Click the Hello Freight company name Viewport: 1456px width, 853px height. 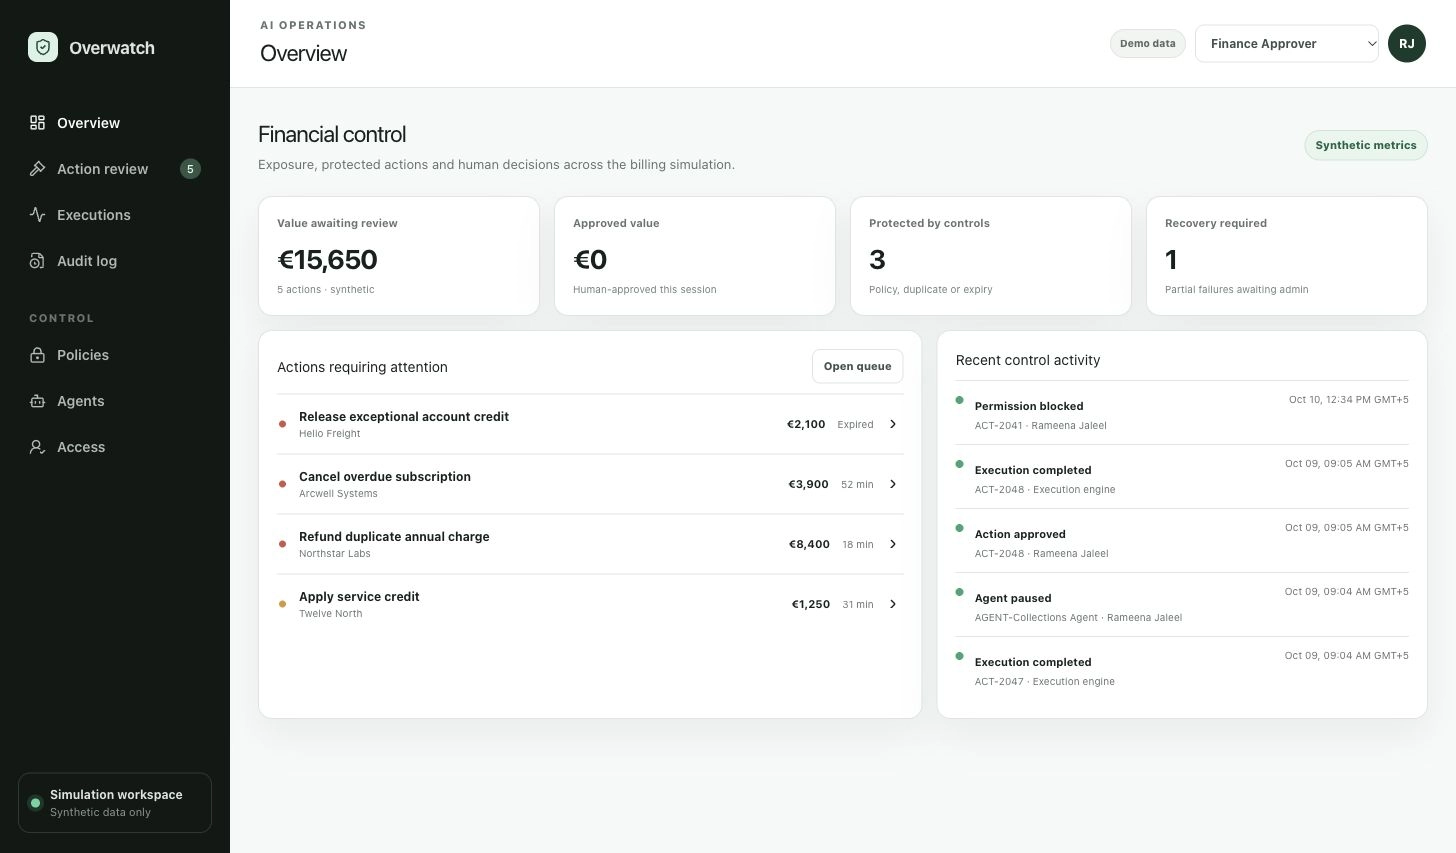click(x=329, y=434)
